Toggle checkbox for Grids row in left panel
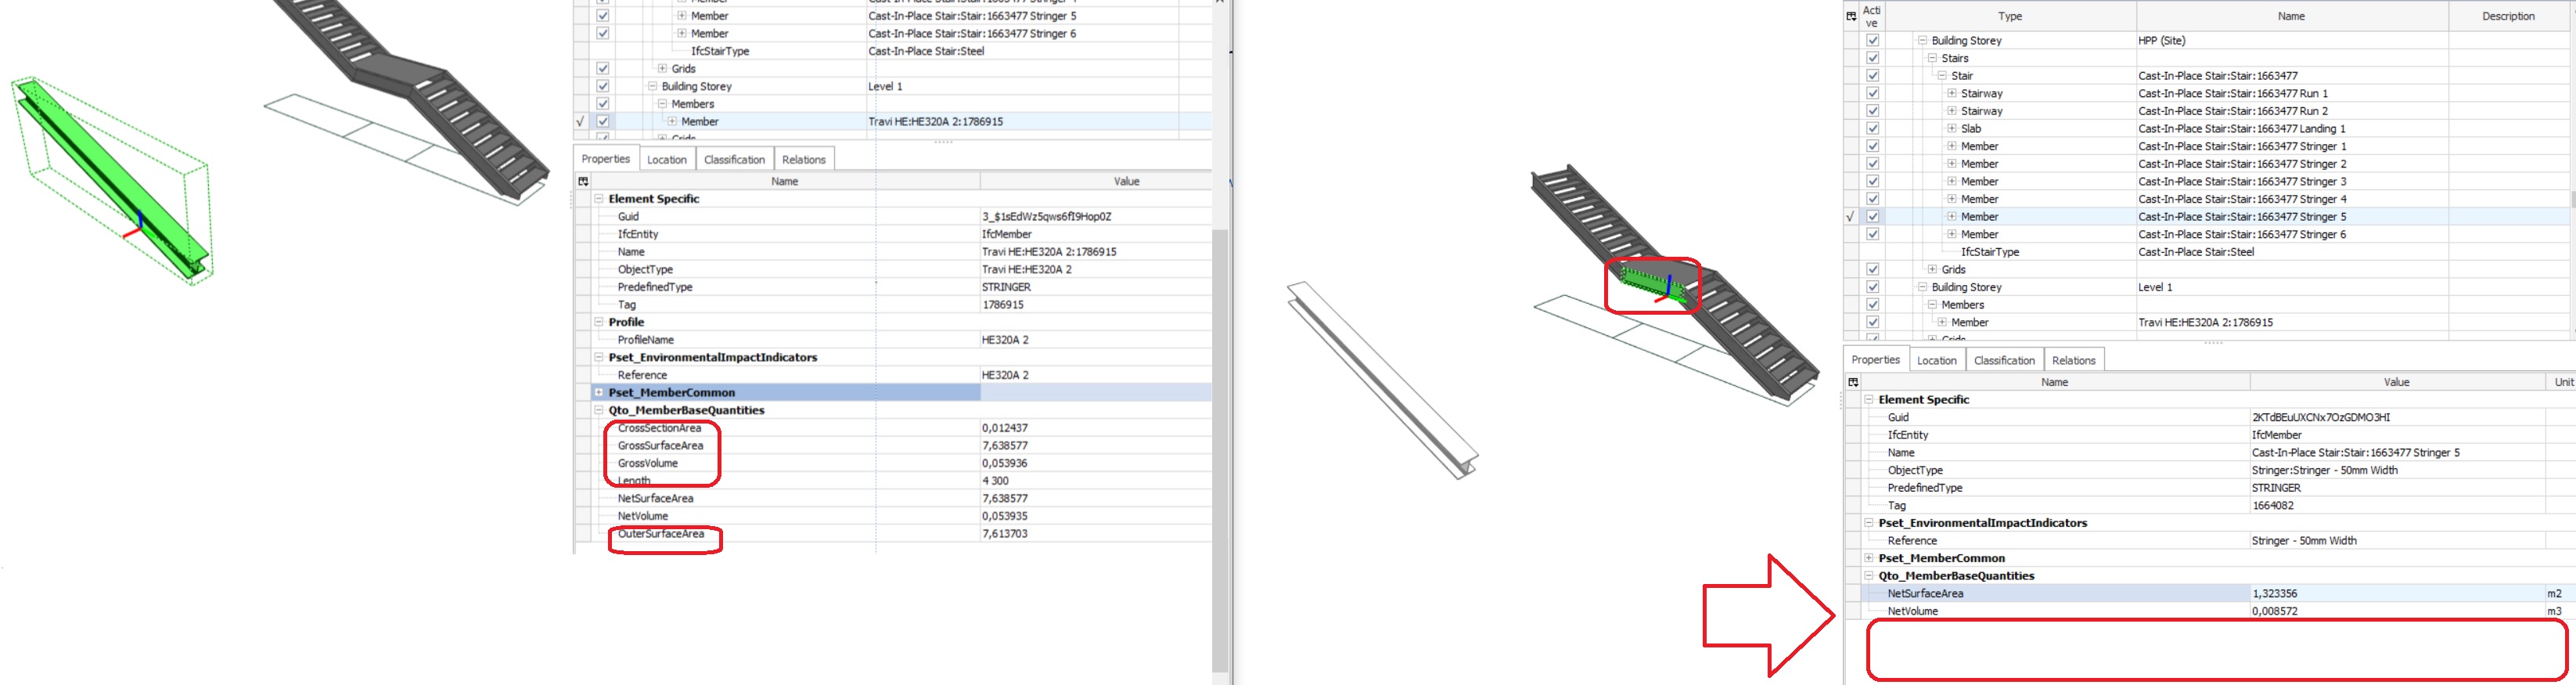The height and width of the screenshot is (685, 2576). point(603,68)
